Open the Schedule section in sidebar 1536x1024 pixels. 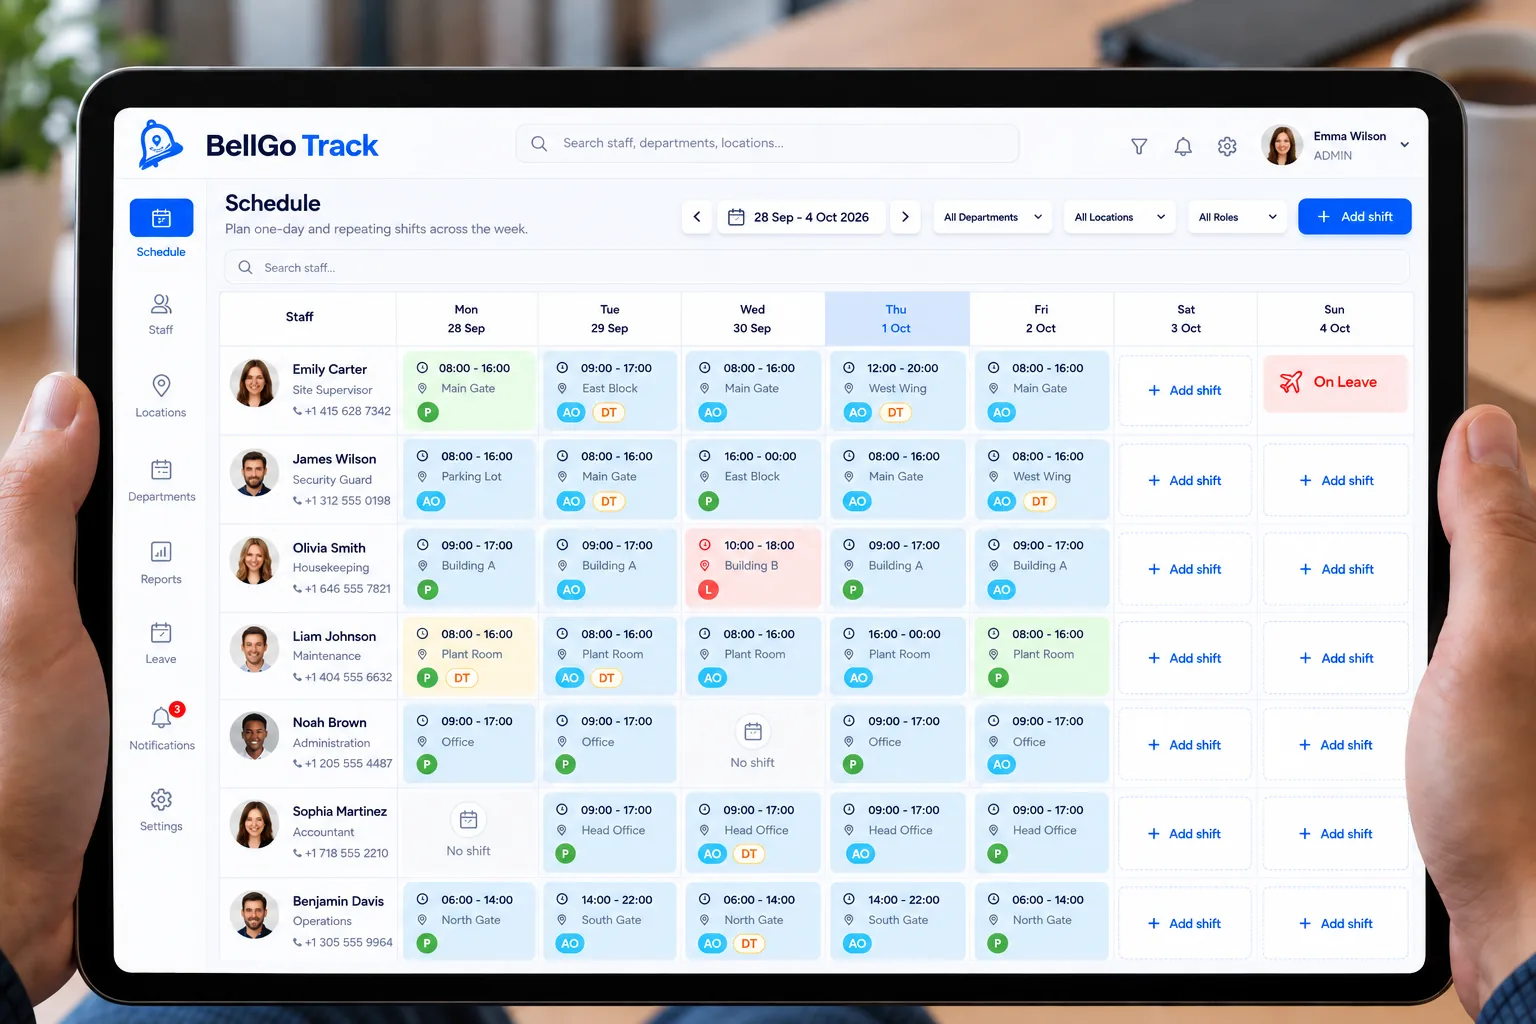[161, 229]
